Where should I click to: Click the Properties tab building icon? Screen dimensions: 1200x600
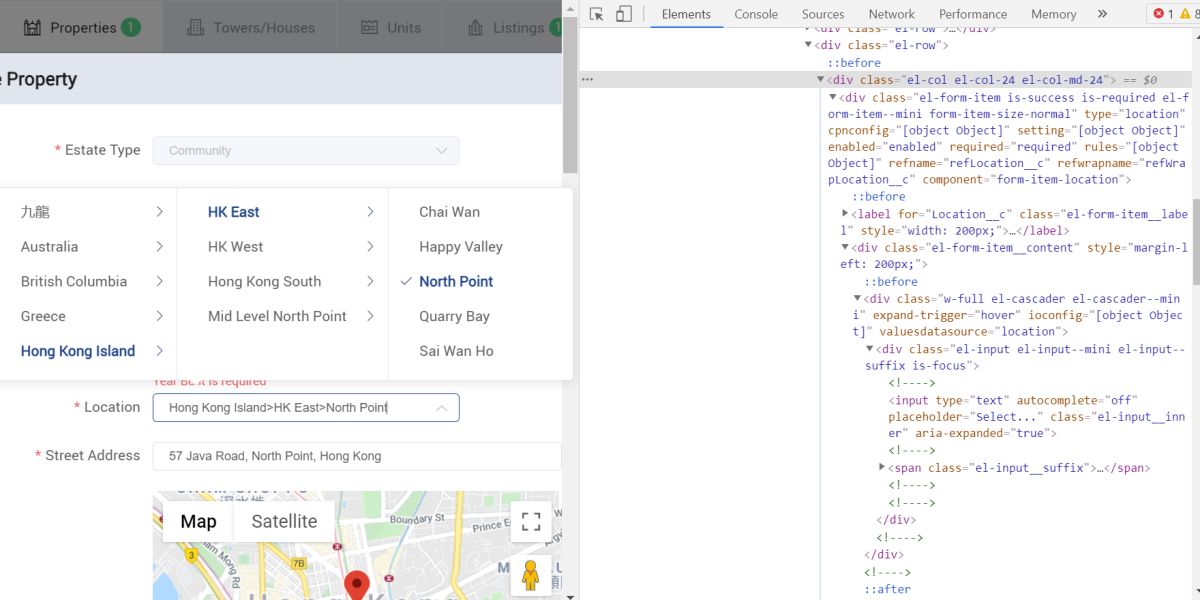pos(33,28)
